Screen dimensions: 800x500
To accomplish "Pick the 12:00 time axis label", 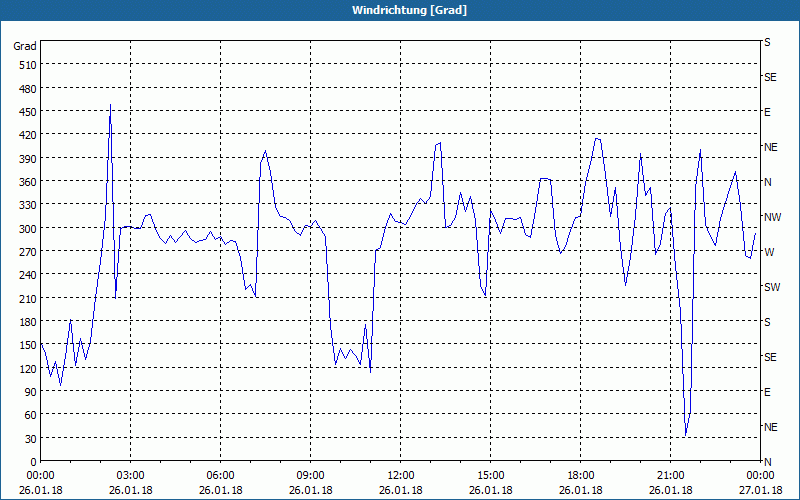I will pos(401,476).
